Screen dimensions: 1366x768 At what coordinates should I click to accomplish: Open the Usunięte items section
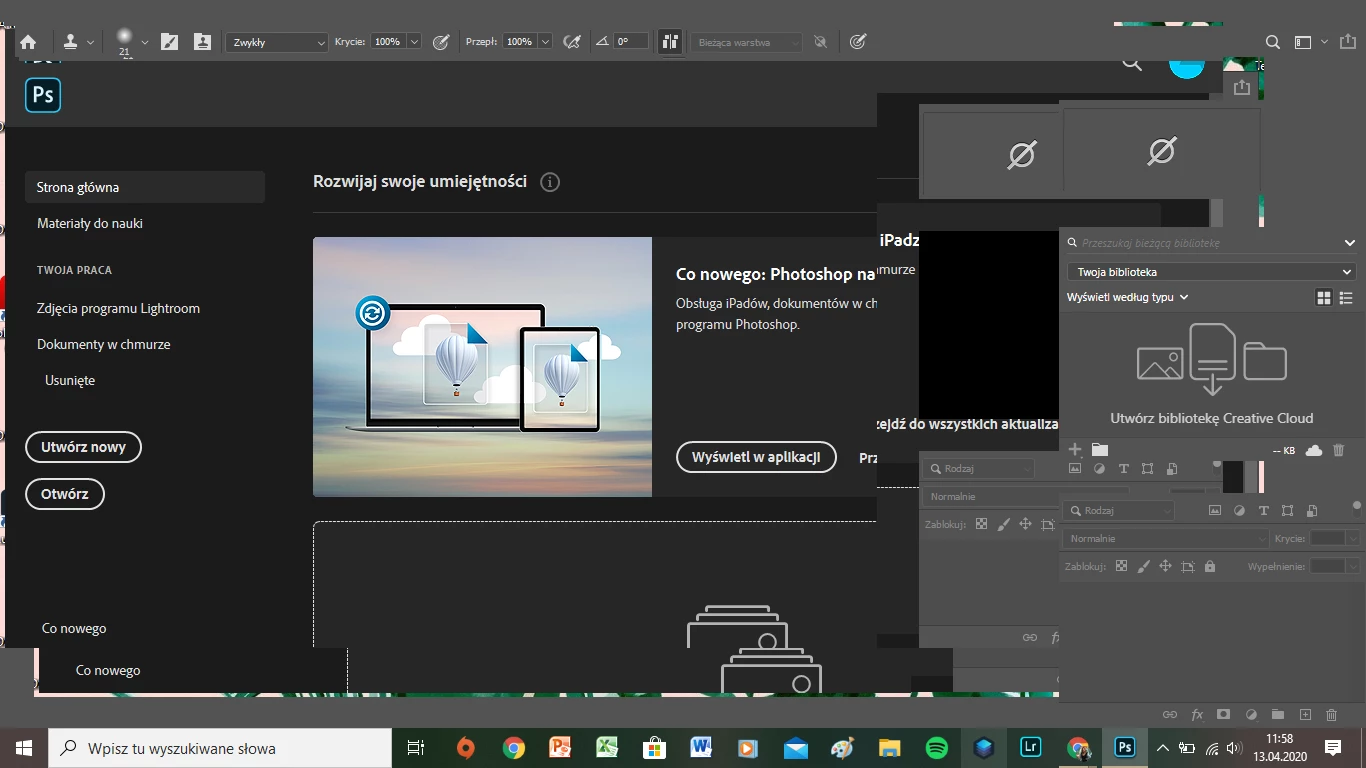70,380
